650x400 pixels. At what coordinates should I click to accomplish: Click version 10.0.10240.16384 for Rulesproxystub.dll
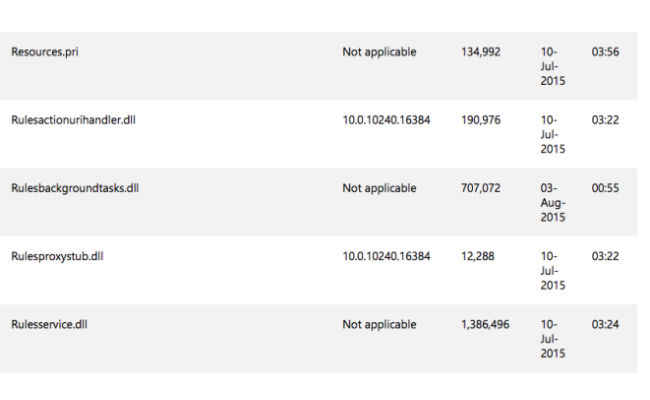tap(386, 257)
